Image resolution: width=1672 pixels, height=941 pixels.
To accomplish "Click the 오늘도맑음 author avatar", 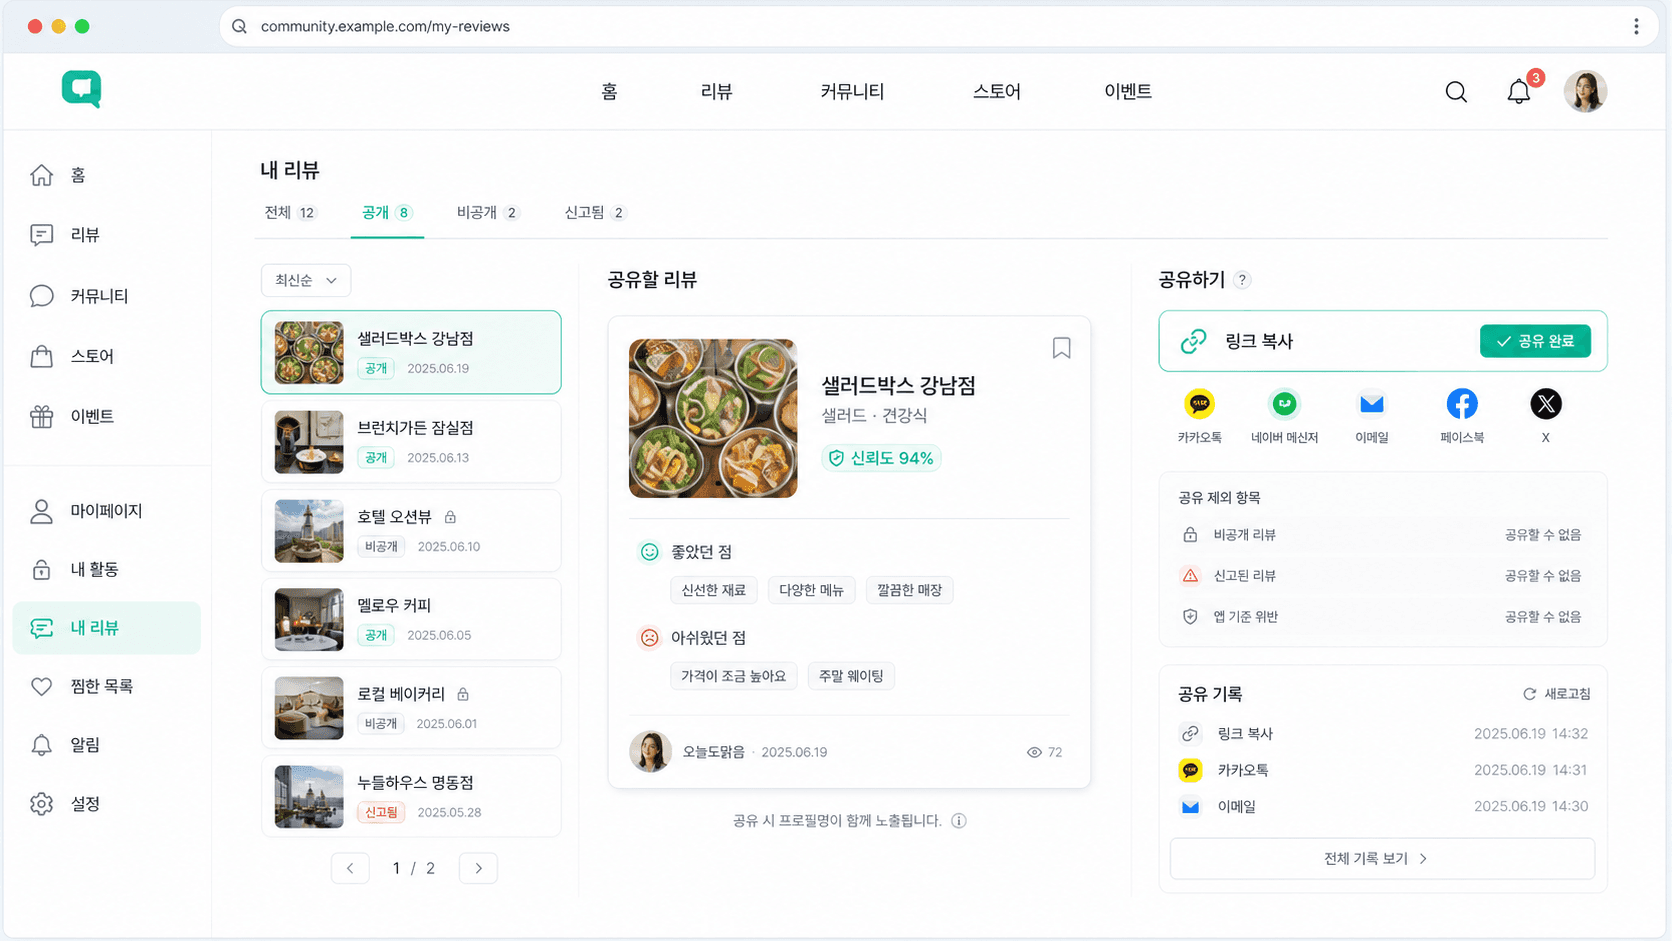I will click(x=650, y=752).
